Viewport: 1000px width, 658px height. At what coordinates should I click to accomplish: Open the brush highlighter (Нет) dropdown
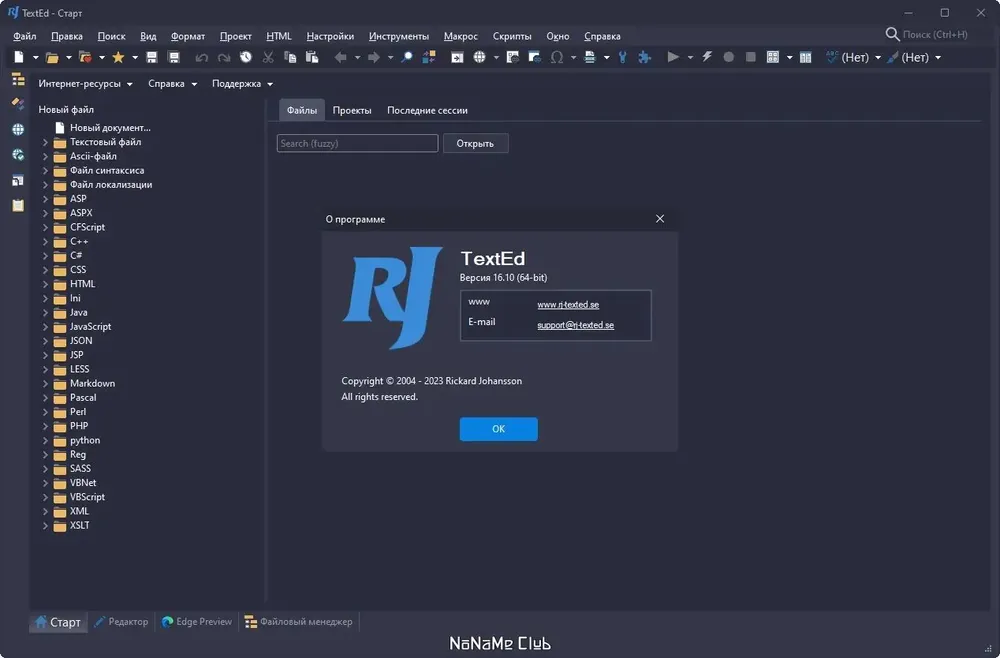tap(938, 58)
